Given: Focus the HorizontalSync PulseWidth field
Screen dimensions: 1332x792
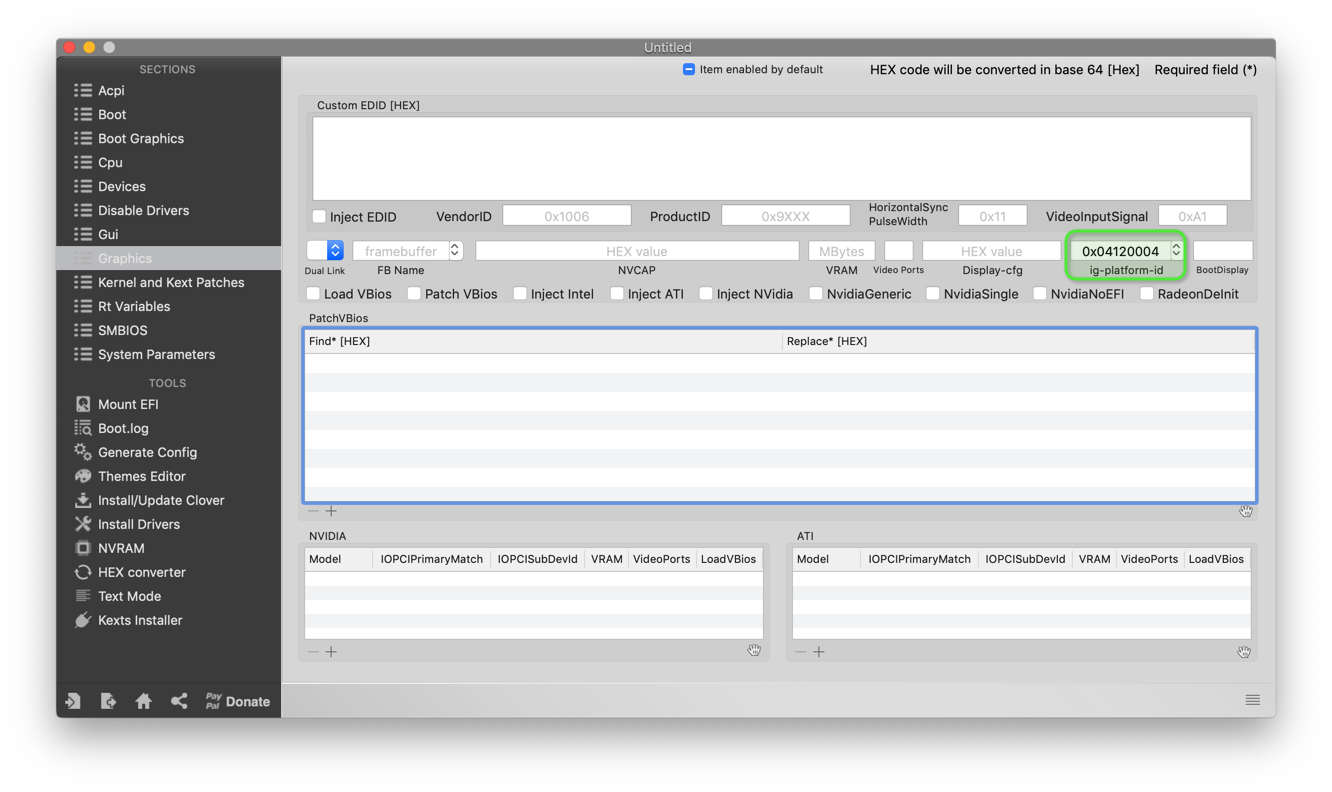Looking at the screenshot, I should pyautogui.click(x=992, y=216).
